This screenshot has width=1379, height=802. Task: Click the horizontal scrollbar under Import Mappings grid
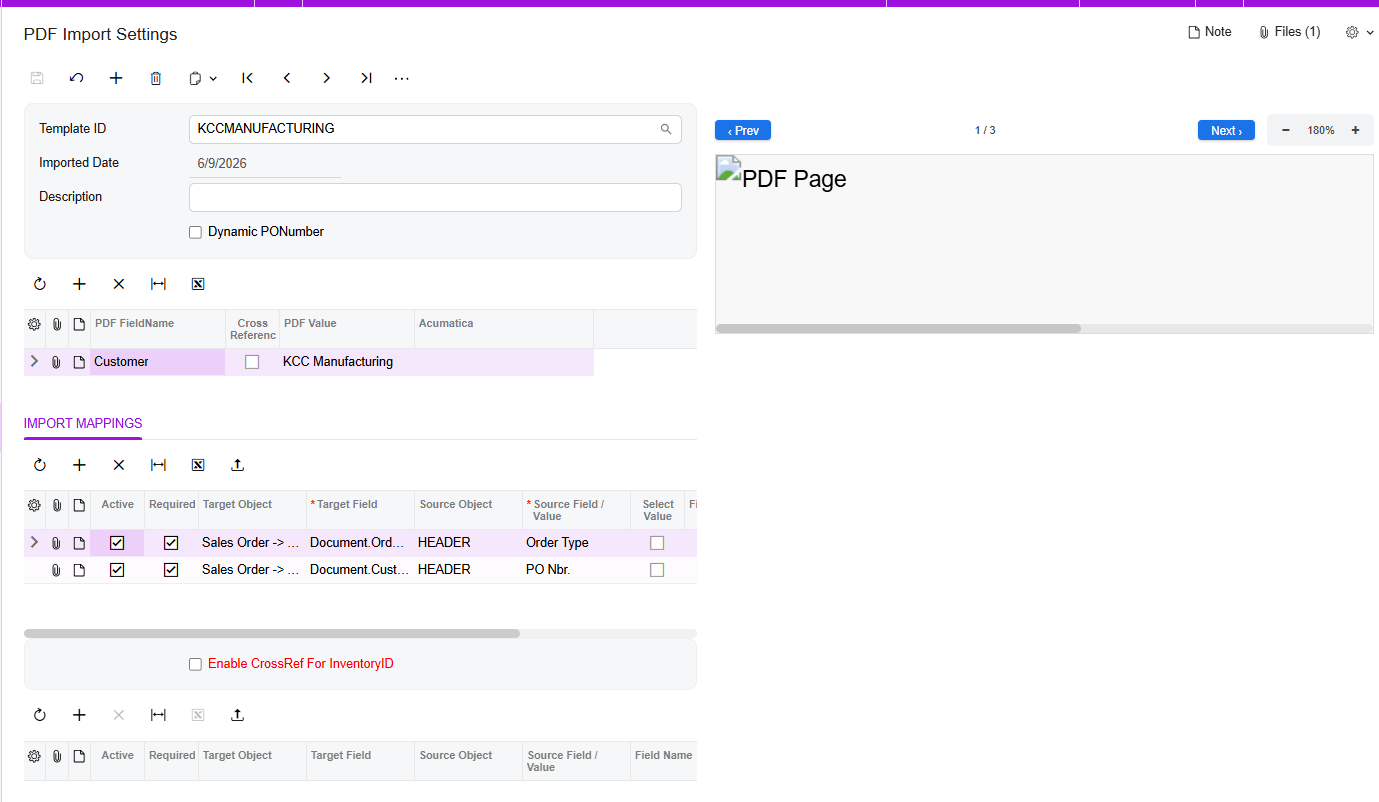(x=272, y=633)
